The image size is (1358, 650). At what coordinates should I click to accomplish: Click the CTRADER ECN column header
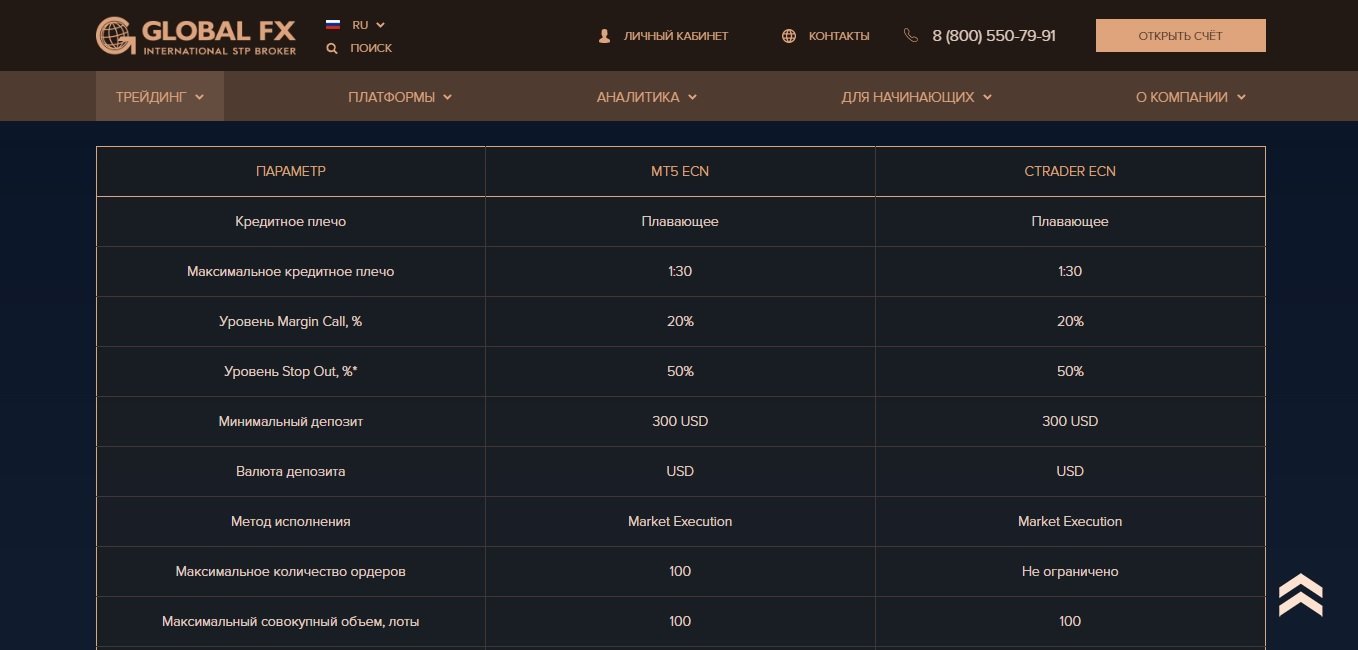1070,171
